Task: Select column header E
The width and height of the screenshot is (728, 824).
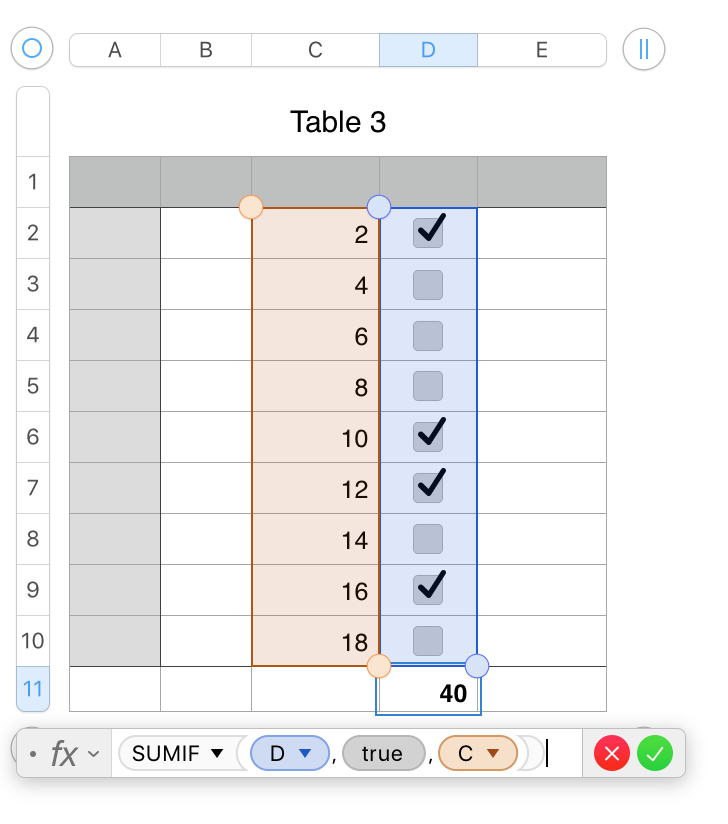Action: pos(541,50)
